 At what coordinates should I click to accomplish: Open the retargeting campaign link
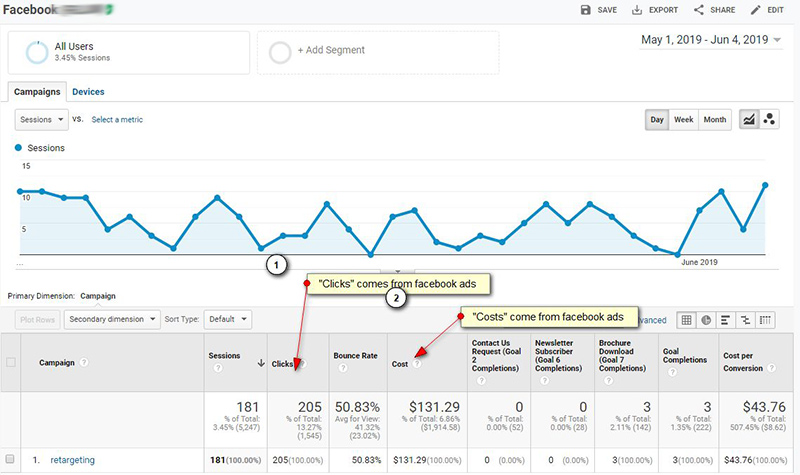73,461
